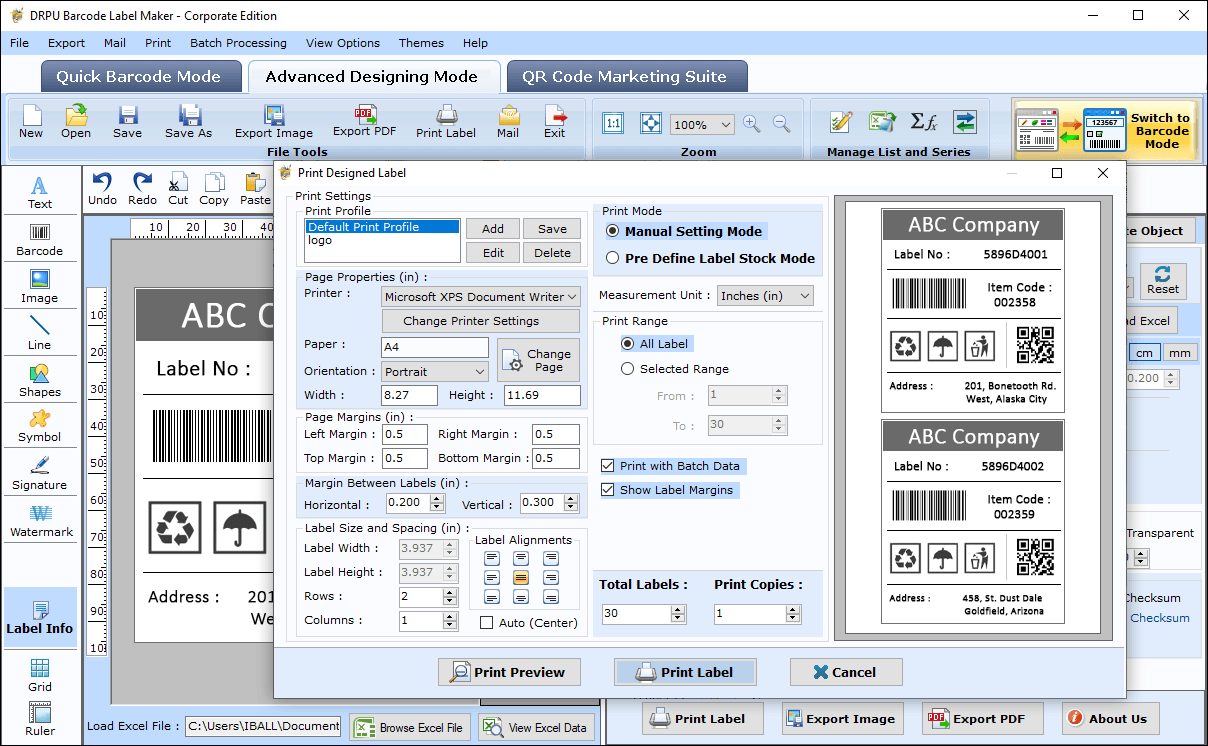Toggle the Grid option in sidebar
Image resolution: width=1208 pixels, height=746 pixels.
[x=40, y=676]
